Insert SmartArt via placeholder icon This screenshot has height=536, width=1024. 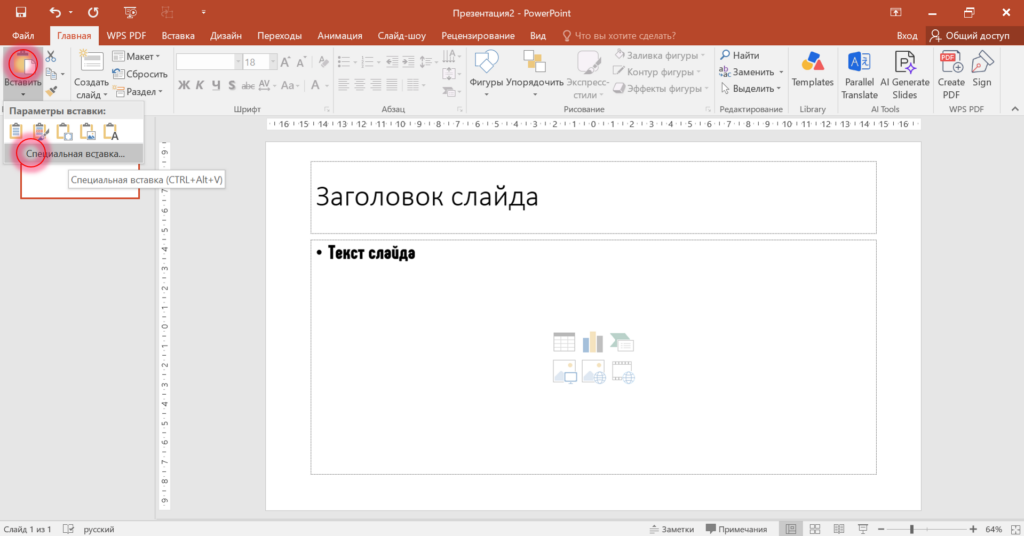tap(622, 342)
